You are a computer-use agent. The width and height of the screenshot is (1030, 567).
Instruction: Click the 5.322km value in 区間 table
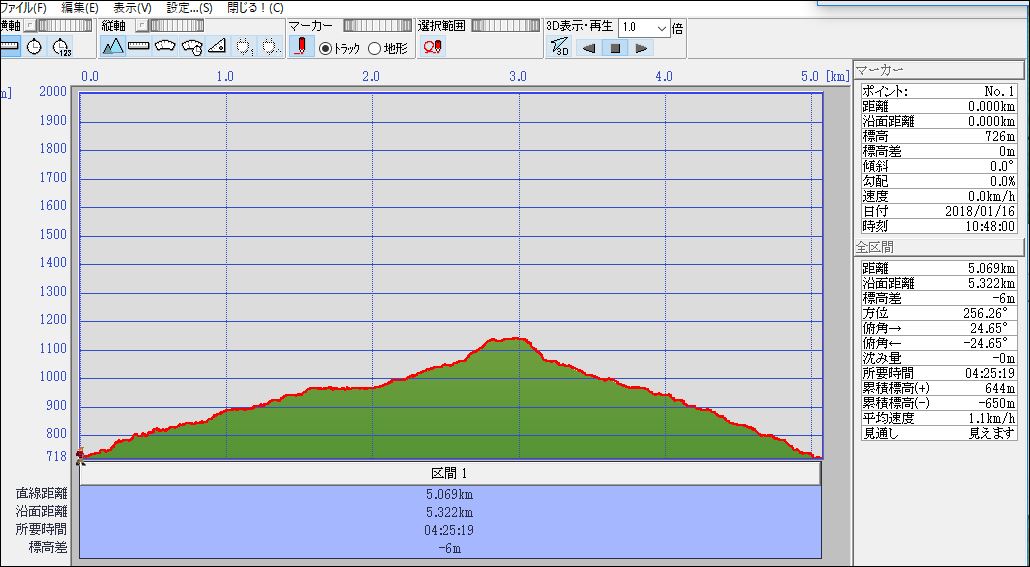(x=450, y=512)
